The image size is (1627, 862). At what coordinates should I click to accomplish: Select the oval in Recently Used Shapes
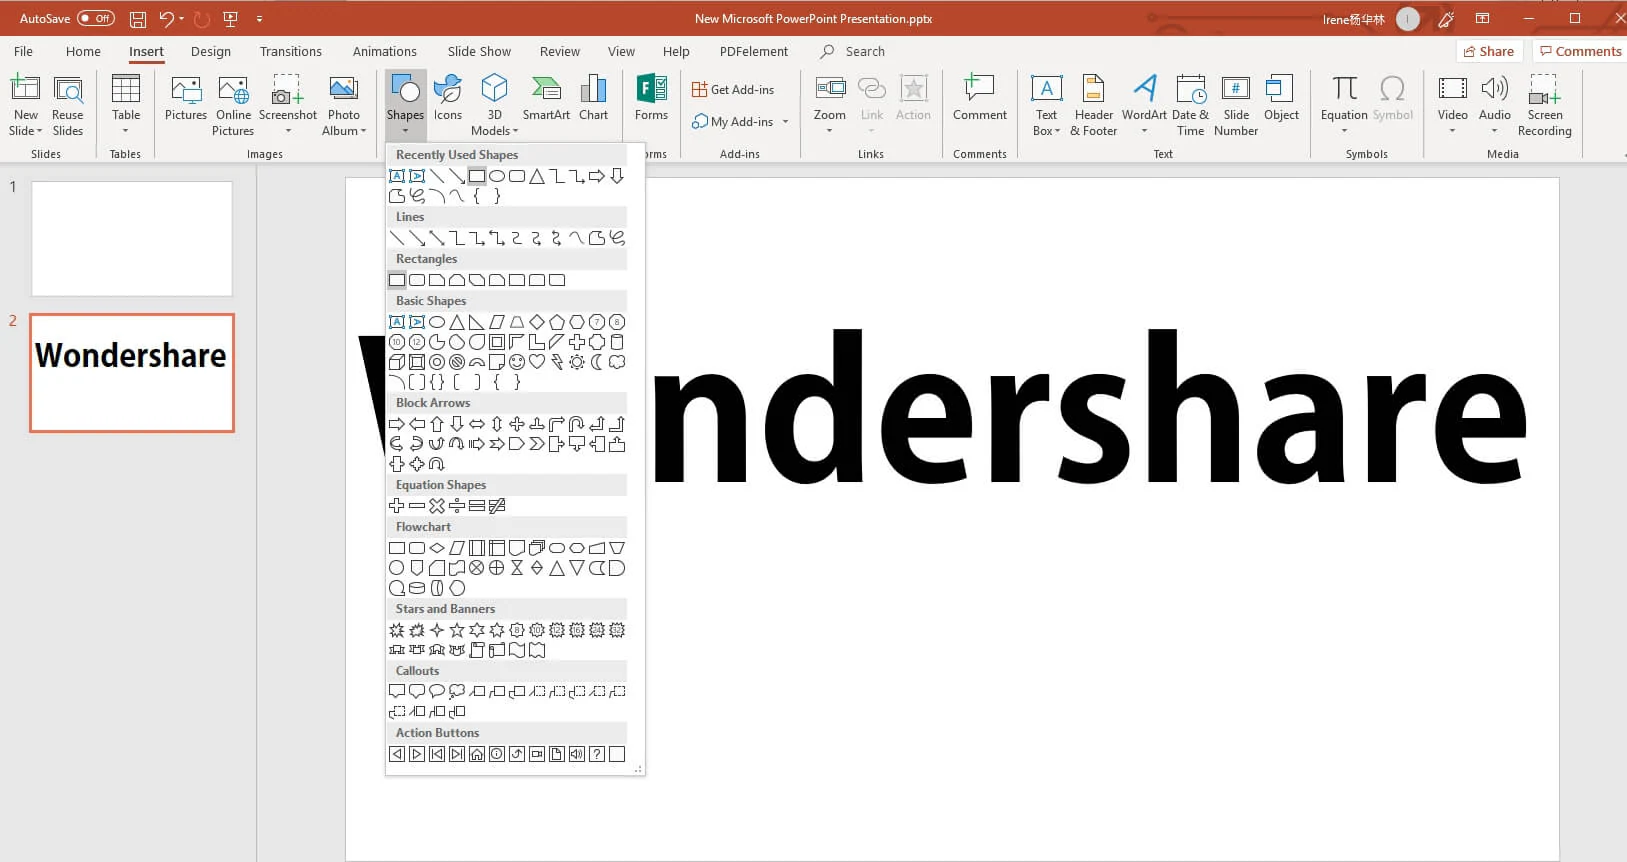[497, 176]
